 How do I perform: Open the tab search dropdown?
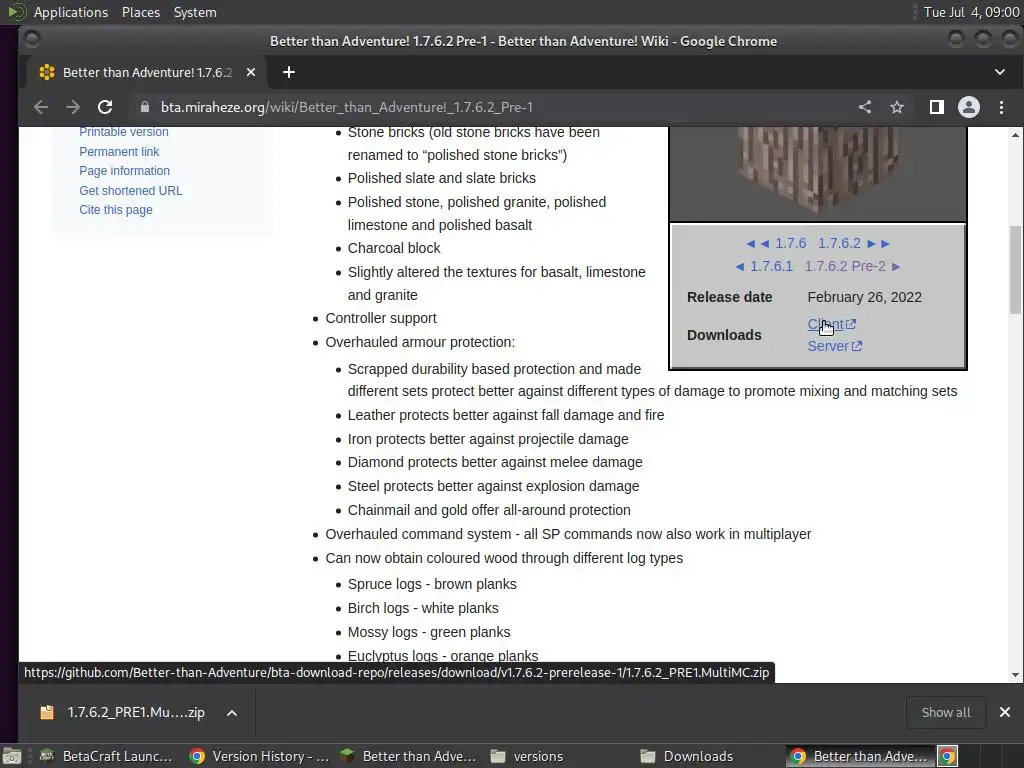click(x=1000, y=72)
